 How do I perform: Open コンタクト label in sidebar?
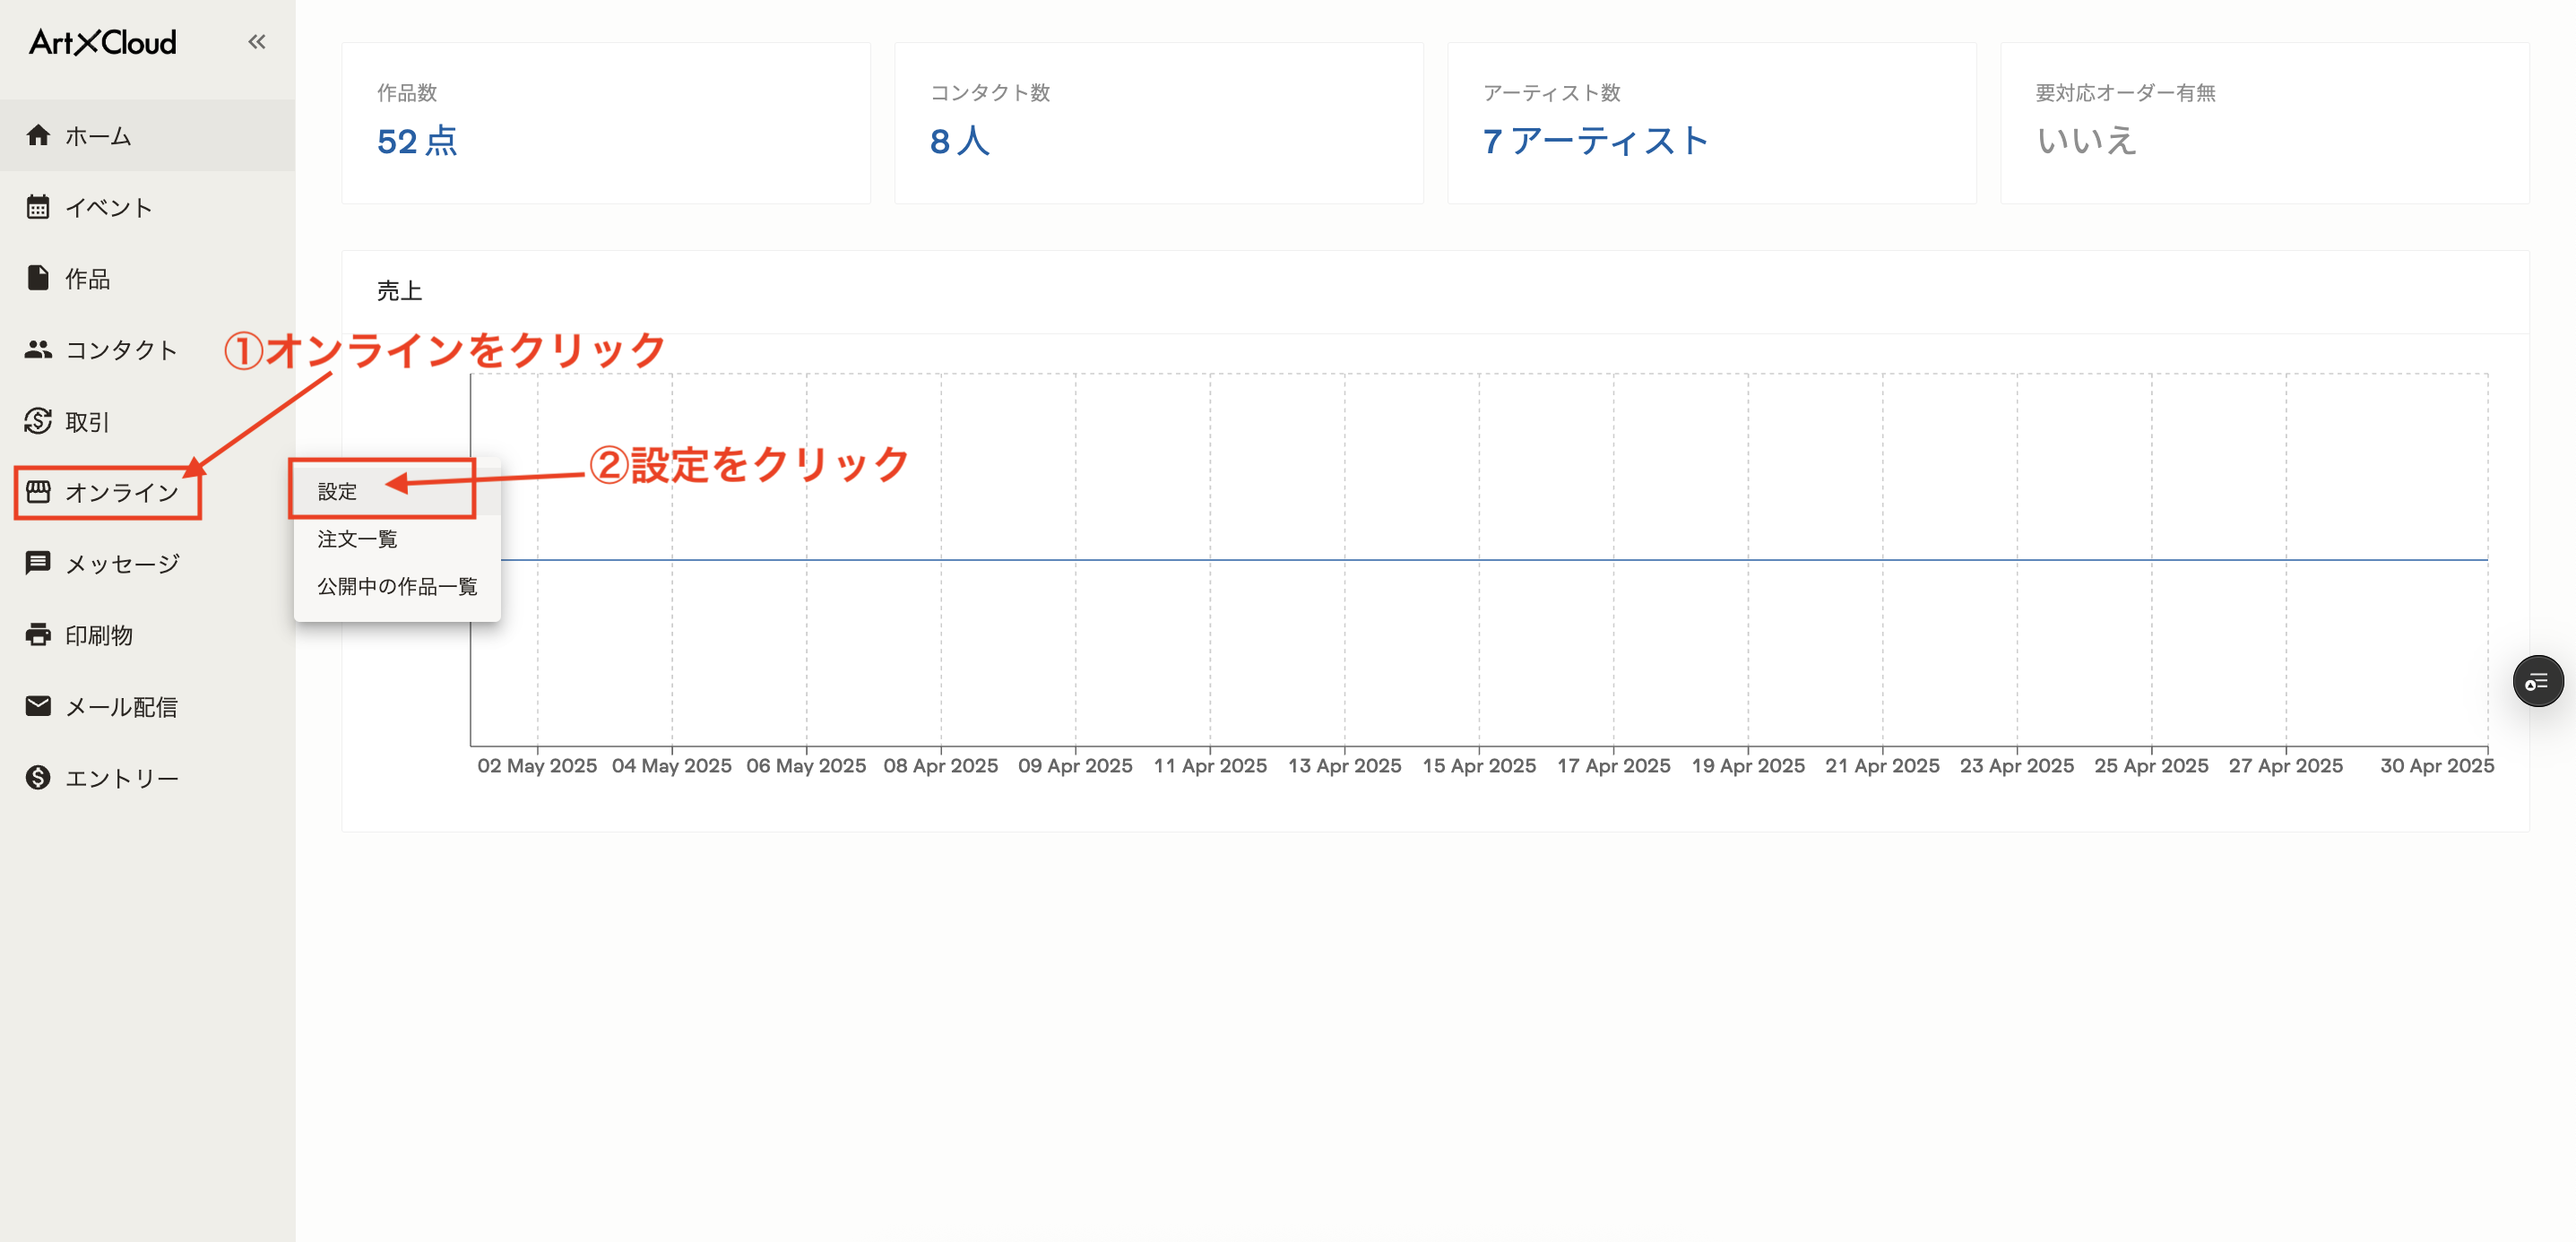pos(121,350)
